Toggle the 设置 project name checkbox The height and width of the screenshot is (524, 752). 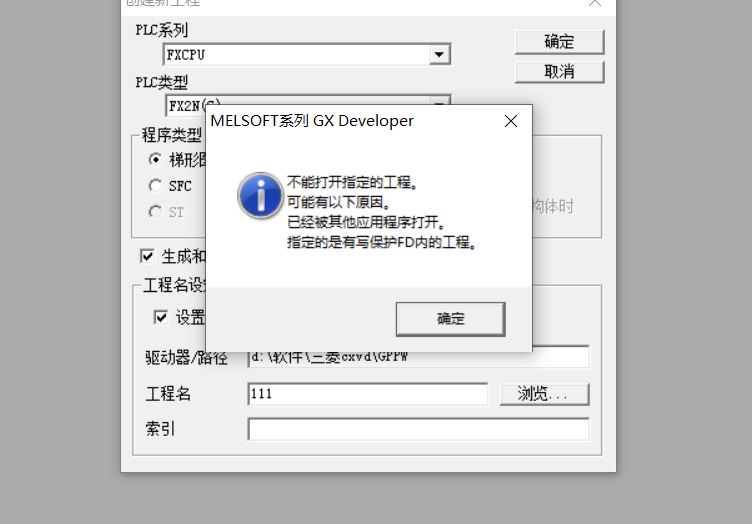tap(161, 317)
